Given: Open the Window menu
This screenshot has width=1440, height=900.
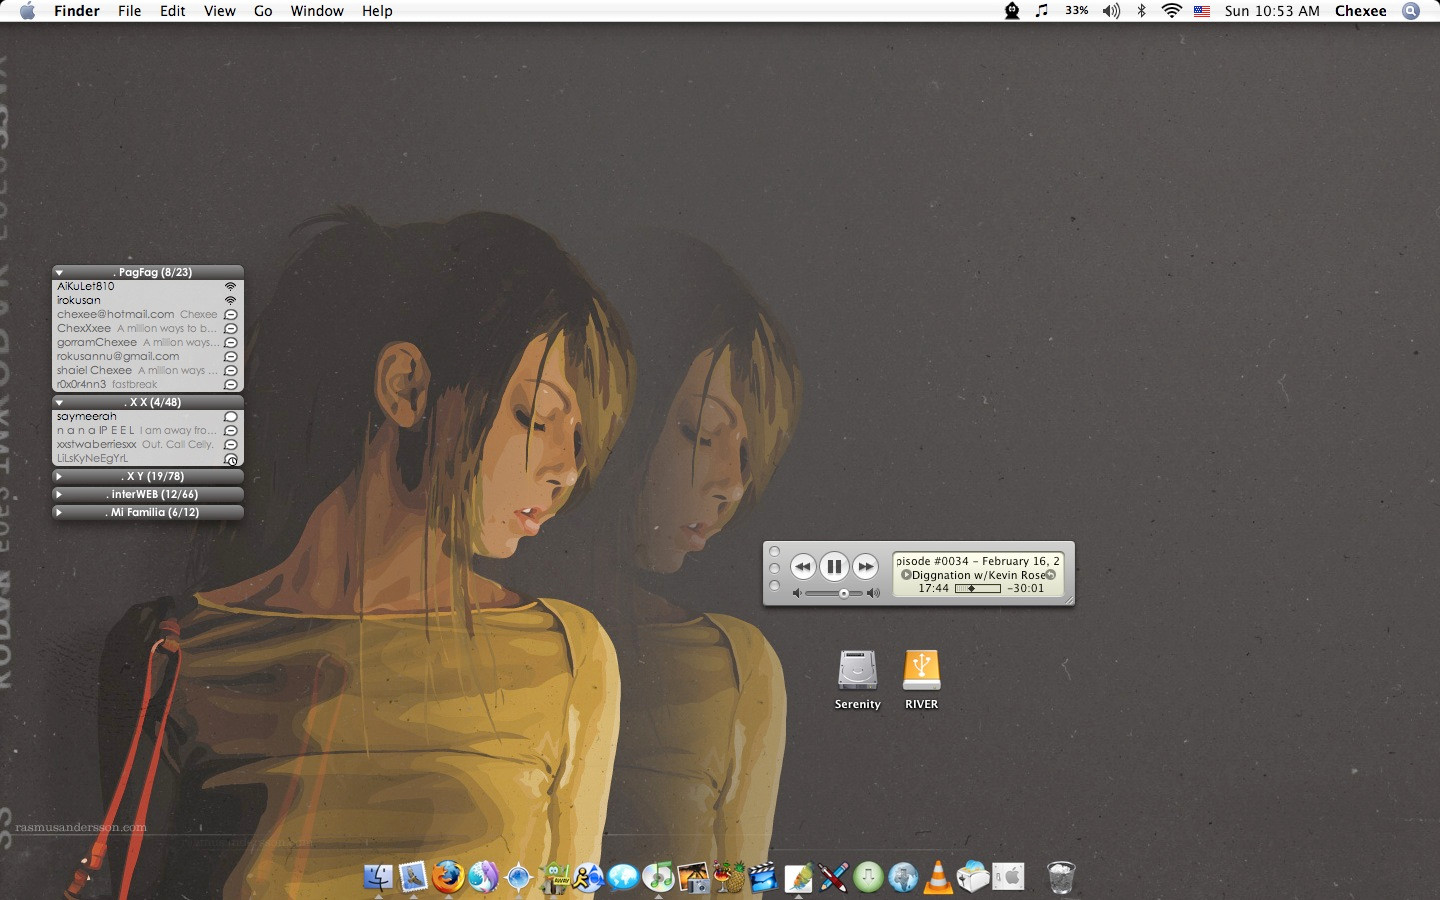Looking at the screenshot, I should pos(317,11).
